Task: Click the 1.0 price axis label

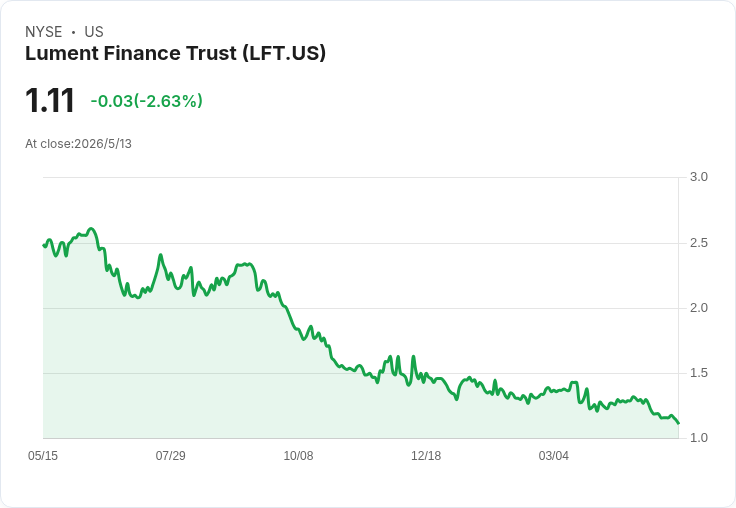Action: pyautogui.click(x=698, y=438)
